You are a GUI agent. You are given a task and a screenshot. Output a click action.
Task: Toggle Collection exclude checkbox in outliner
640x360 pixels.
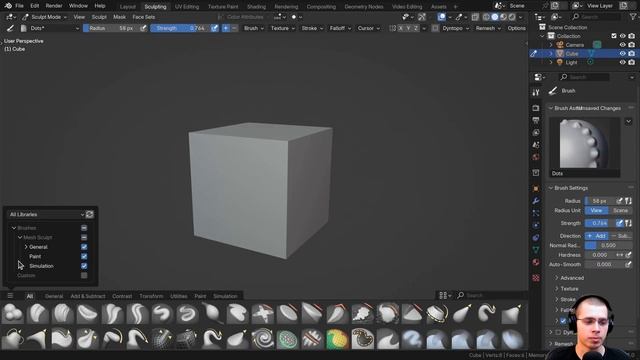[x=614, y=36]
